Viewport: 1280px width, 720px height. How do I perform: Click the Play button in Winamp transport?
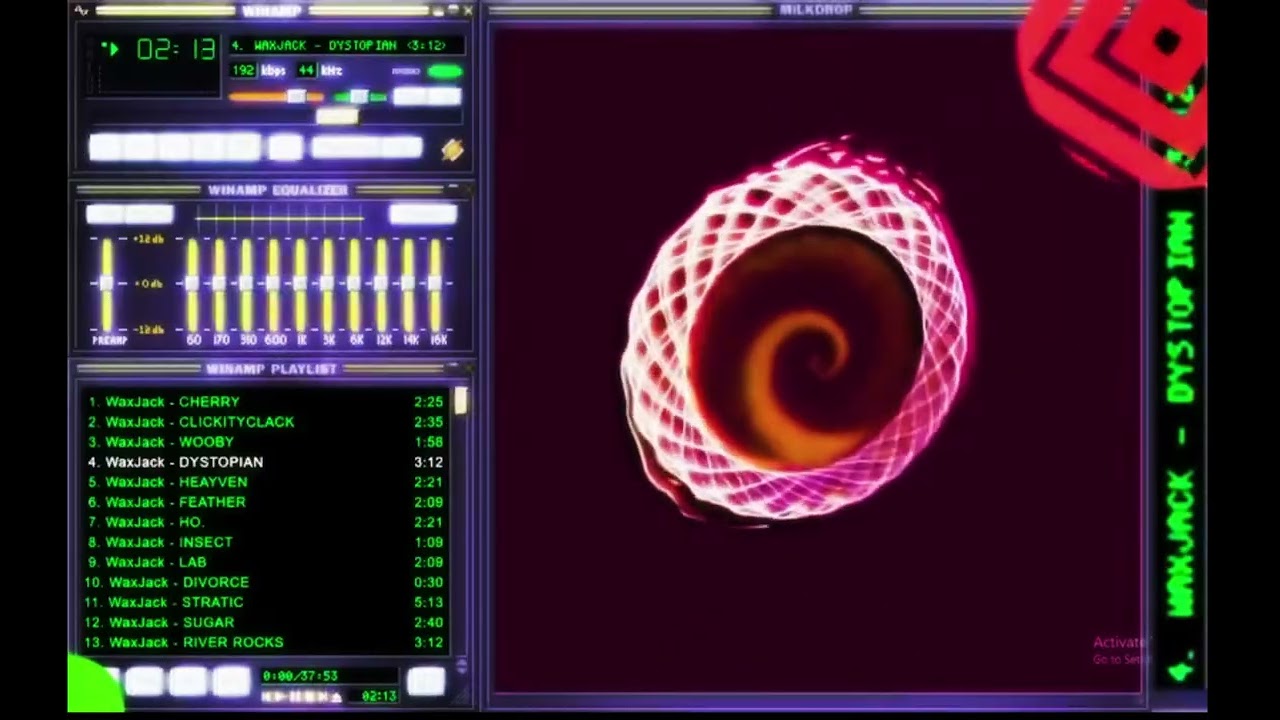(139, 148)
